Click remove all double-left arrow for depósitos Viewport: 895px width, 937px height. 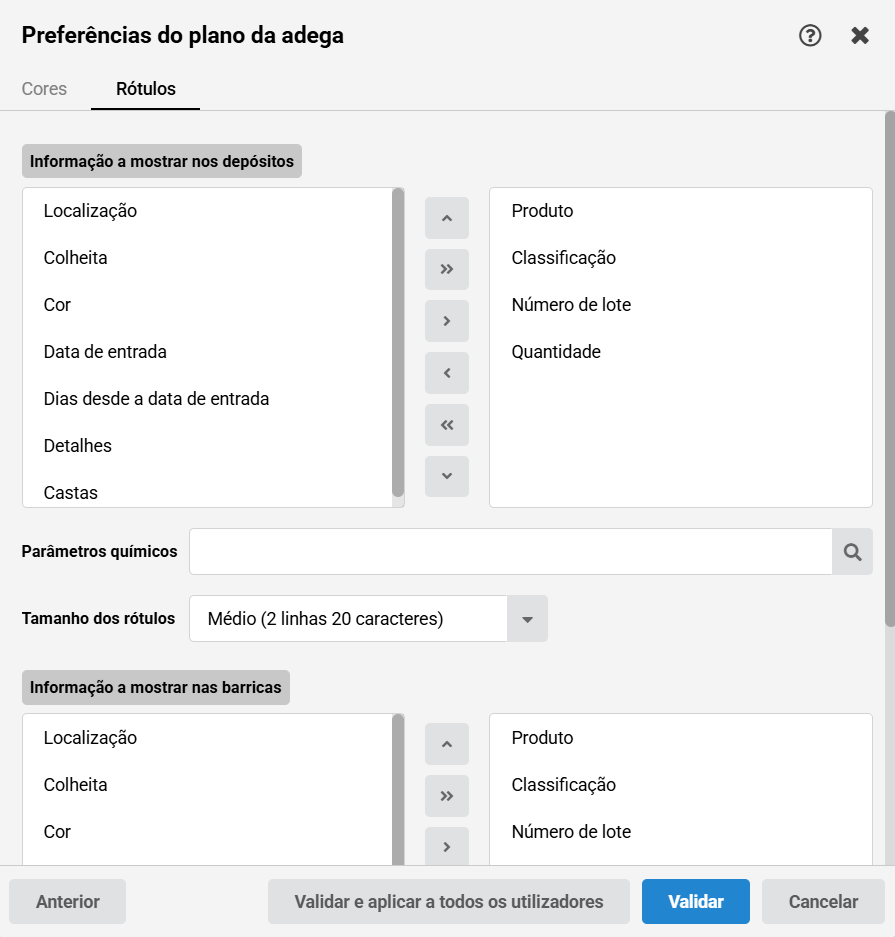[x=447, y=425]
